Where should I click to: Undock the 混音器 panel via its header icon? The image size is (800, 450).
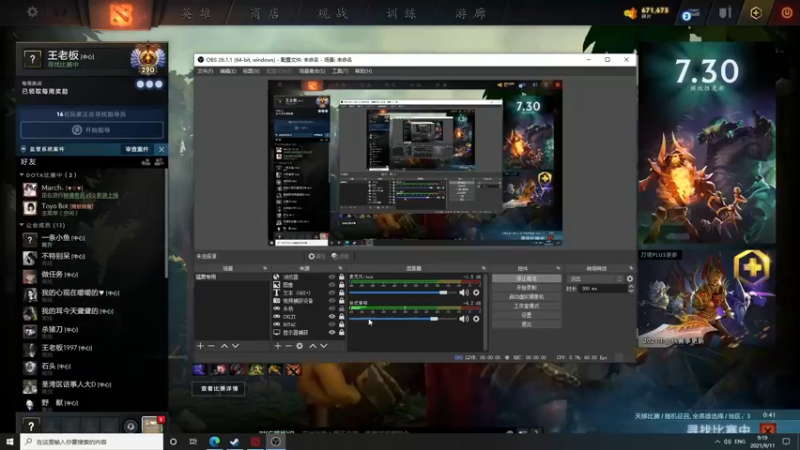(484, 268)
